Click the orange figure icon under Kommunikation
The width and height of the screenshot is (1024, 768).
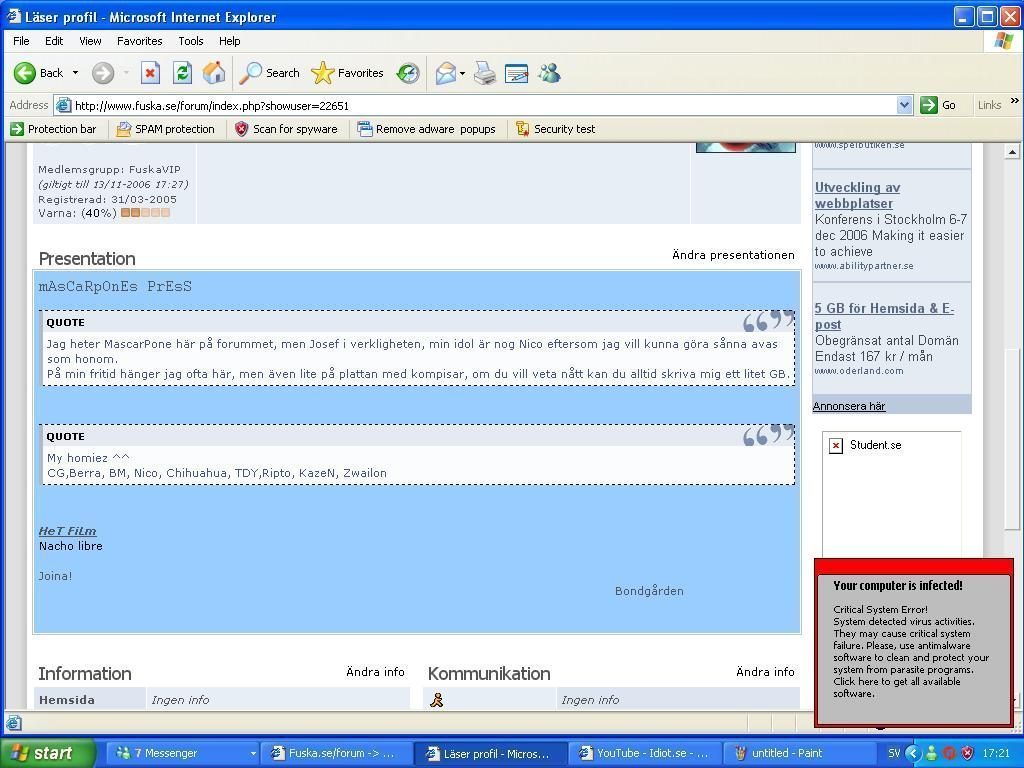click(x=437, y=700)
